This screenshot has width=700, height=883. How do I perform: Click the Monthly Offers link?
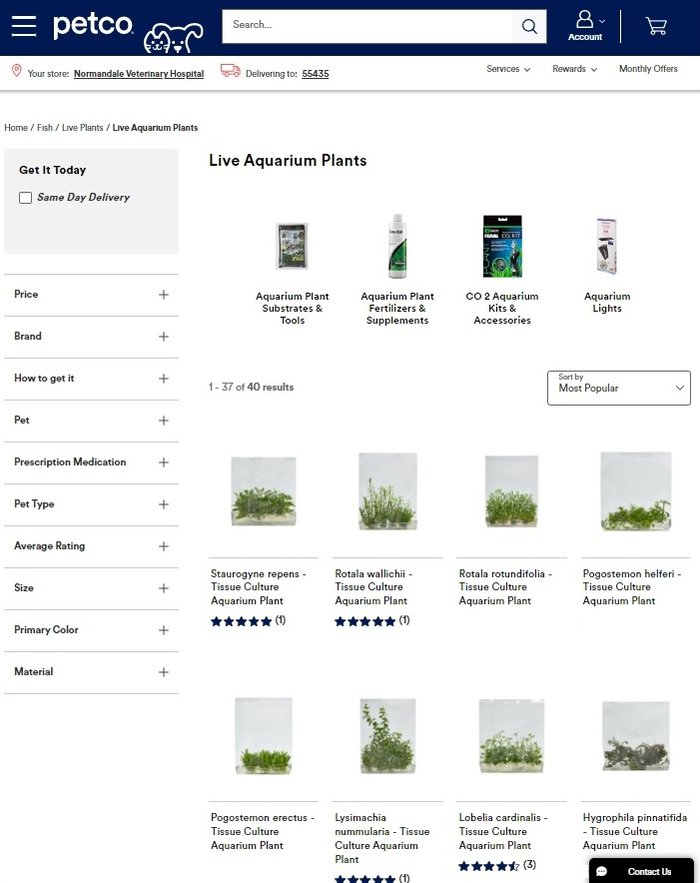click(x=648, y=69)
